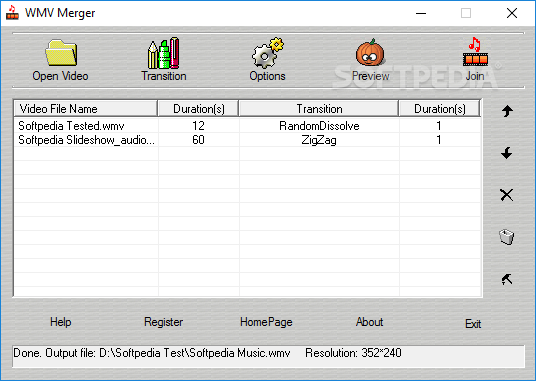Screen dimensions: 536x381
Task: Click the Preview pumpkin icon
Action: tap(371, 53)
